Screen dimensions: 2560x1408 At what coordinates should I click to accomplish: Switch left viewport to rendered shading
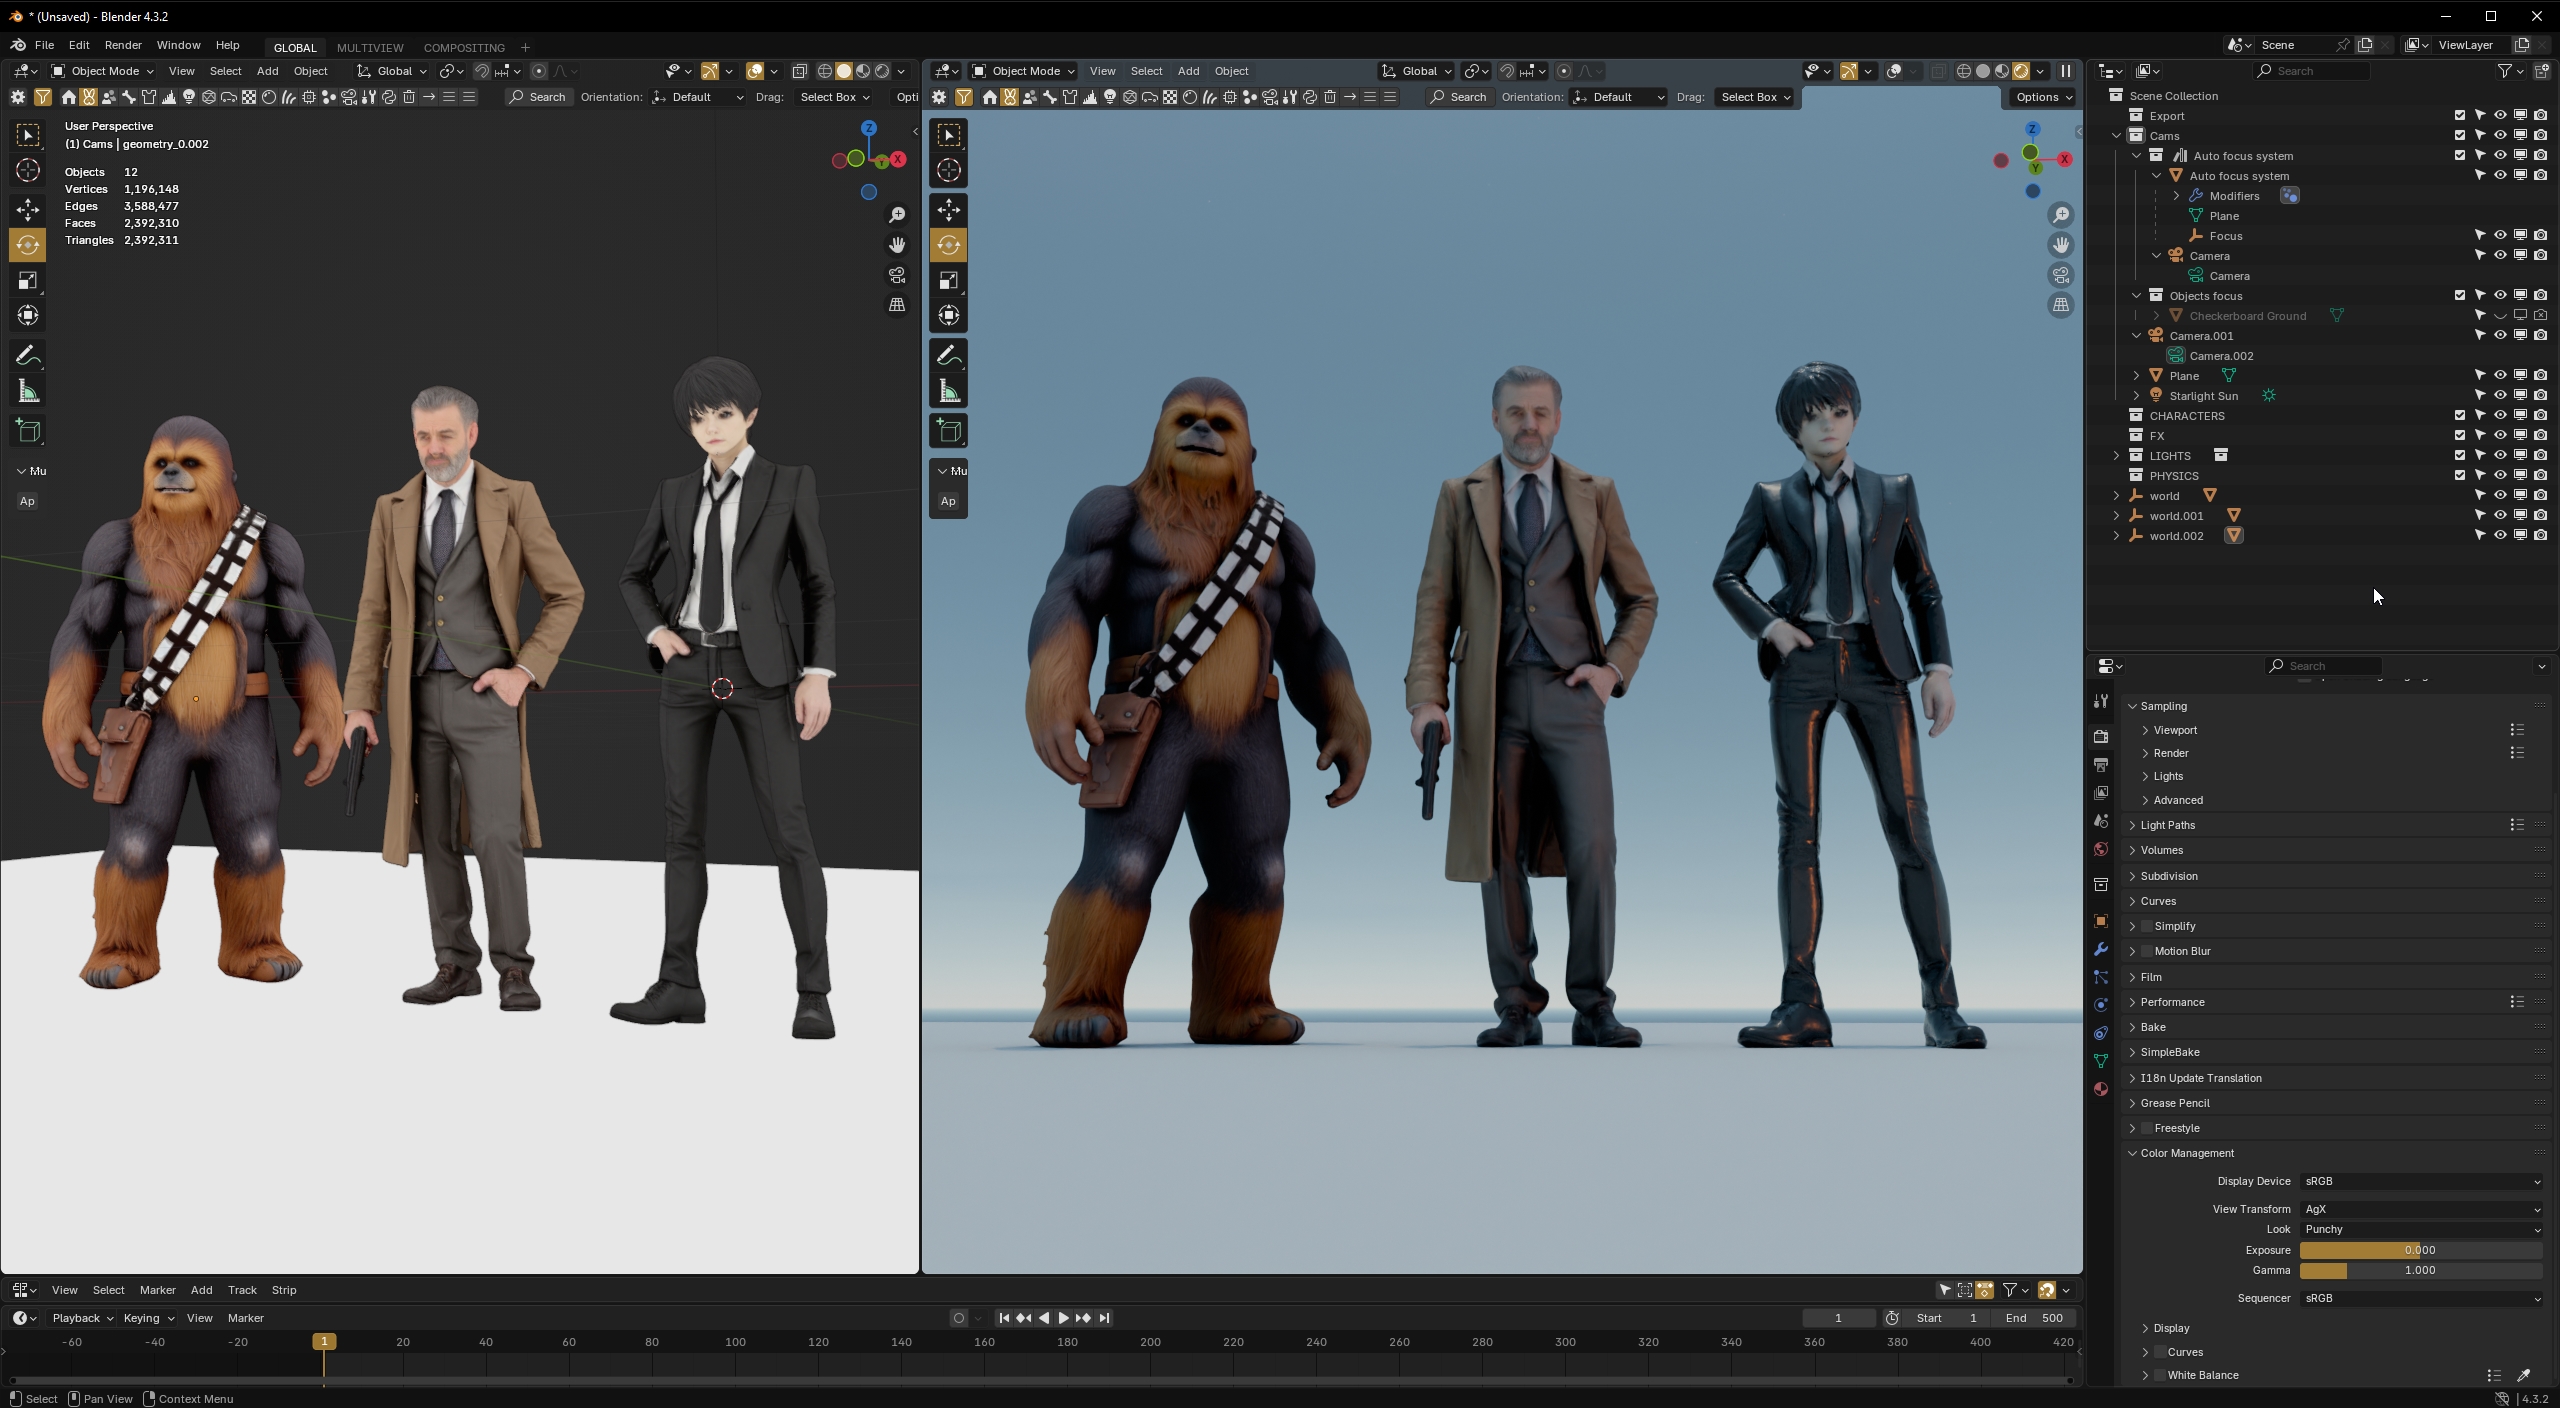click(882, 71)
